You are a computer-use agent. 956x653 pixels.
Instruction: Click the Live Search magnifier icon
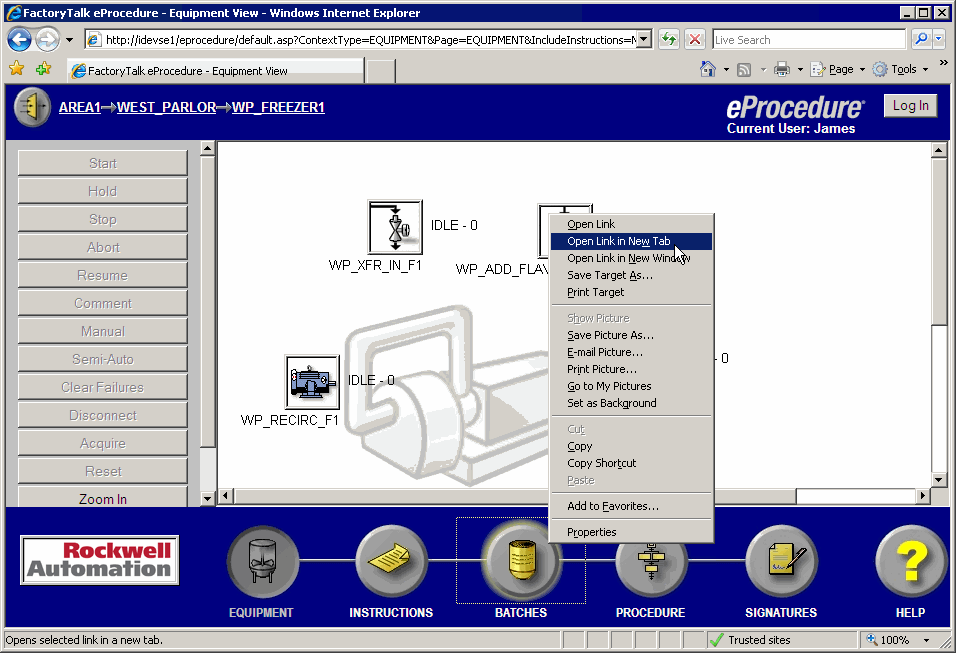pyautogui.click(x=921, y=40)
